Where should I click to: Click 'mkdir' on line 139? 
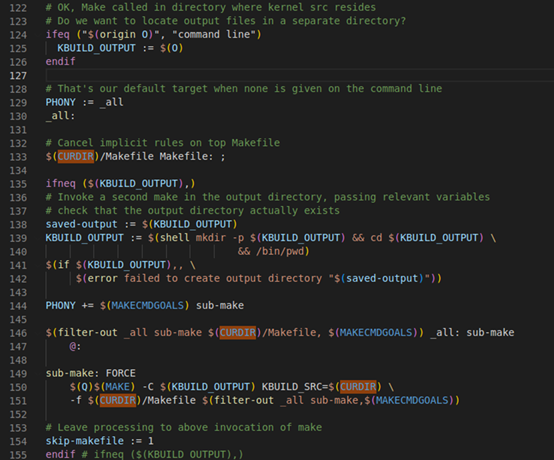[x=211, y=237]
